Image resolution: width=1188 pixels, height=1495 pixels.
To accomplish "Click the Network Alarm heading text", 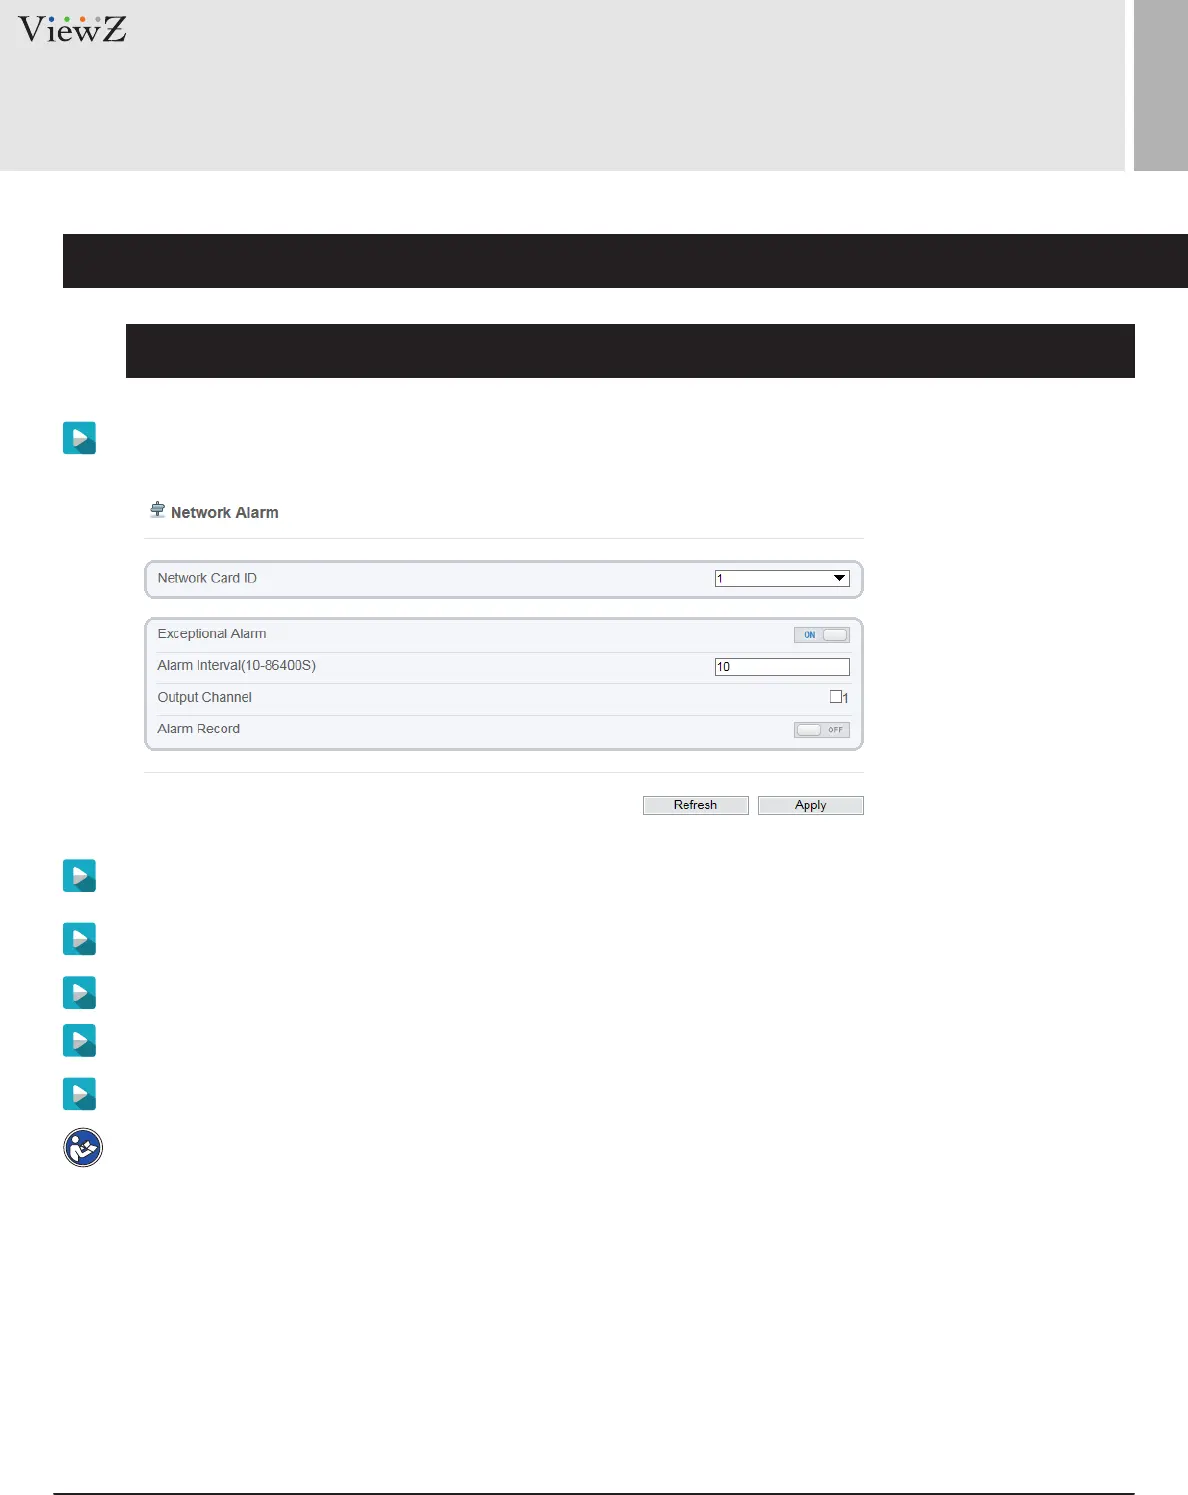I will point(224,513).
